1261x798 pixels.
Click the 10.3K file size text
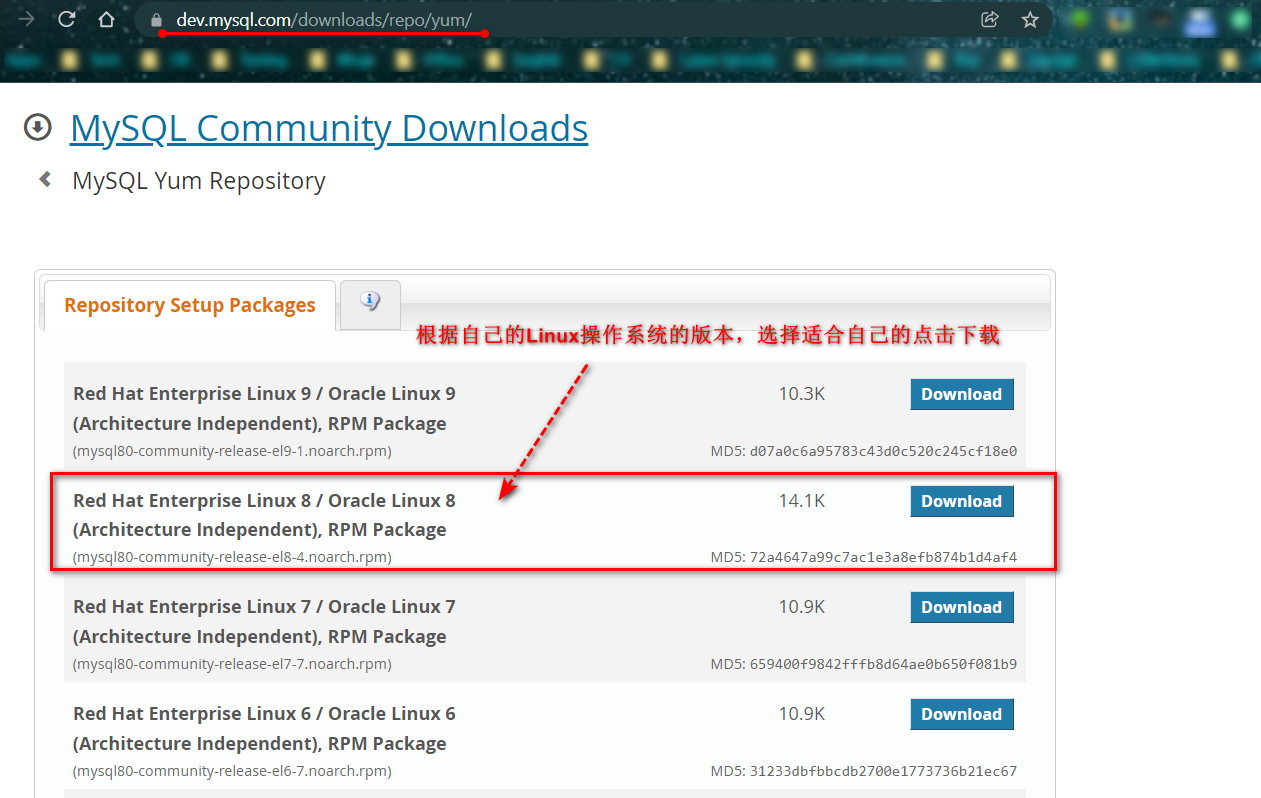[x=802, y=394]
